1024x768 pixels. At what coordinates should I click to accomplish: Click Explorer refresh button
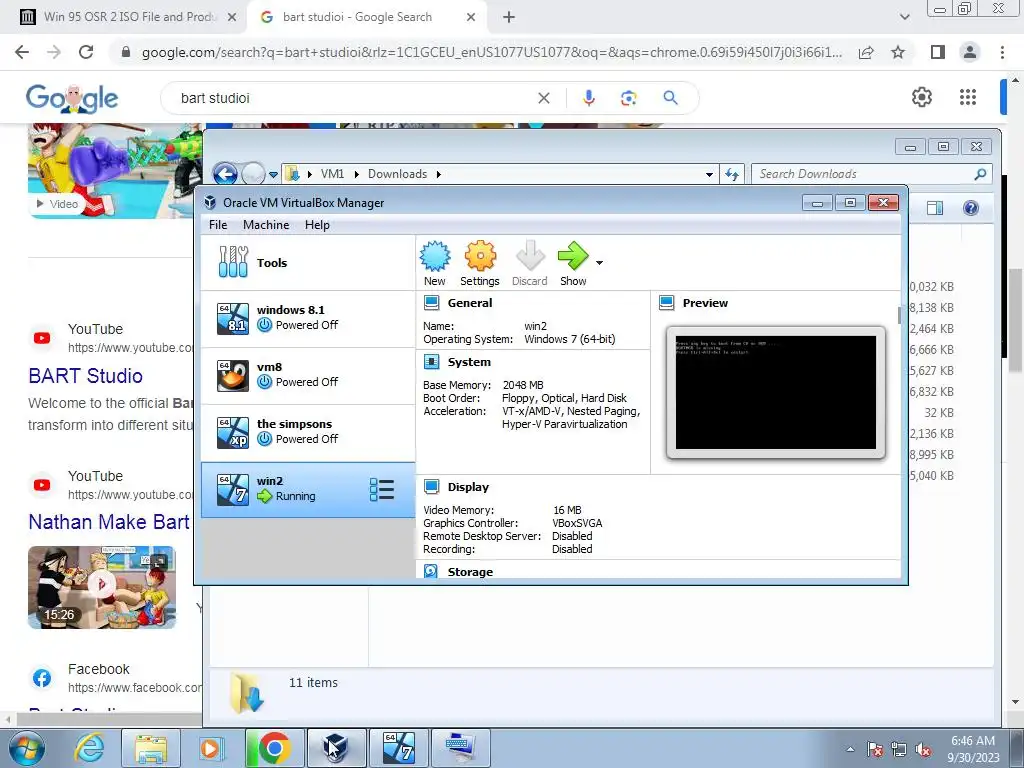[732, 174]
